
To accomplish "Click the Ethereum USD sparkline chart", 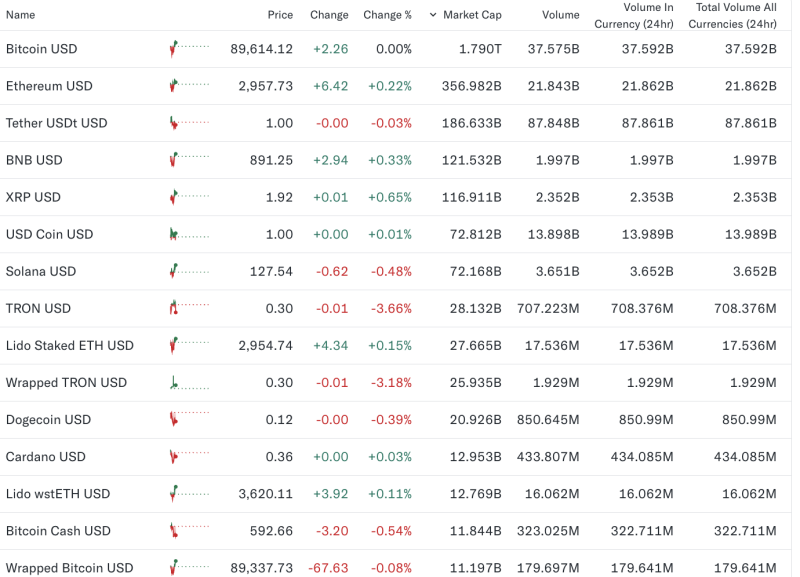I will coord(188,86).
